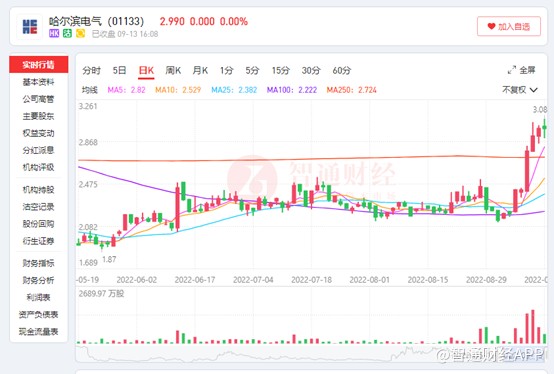
Task: Click the MA5 moving average legend
Action: tap(126, 90)
